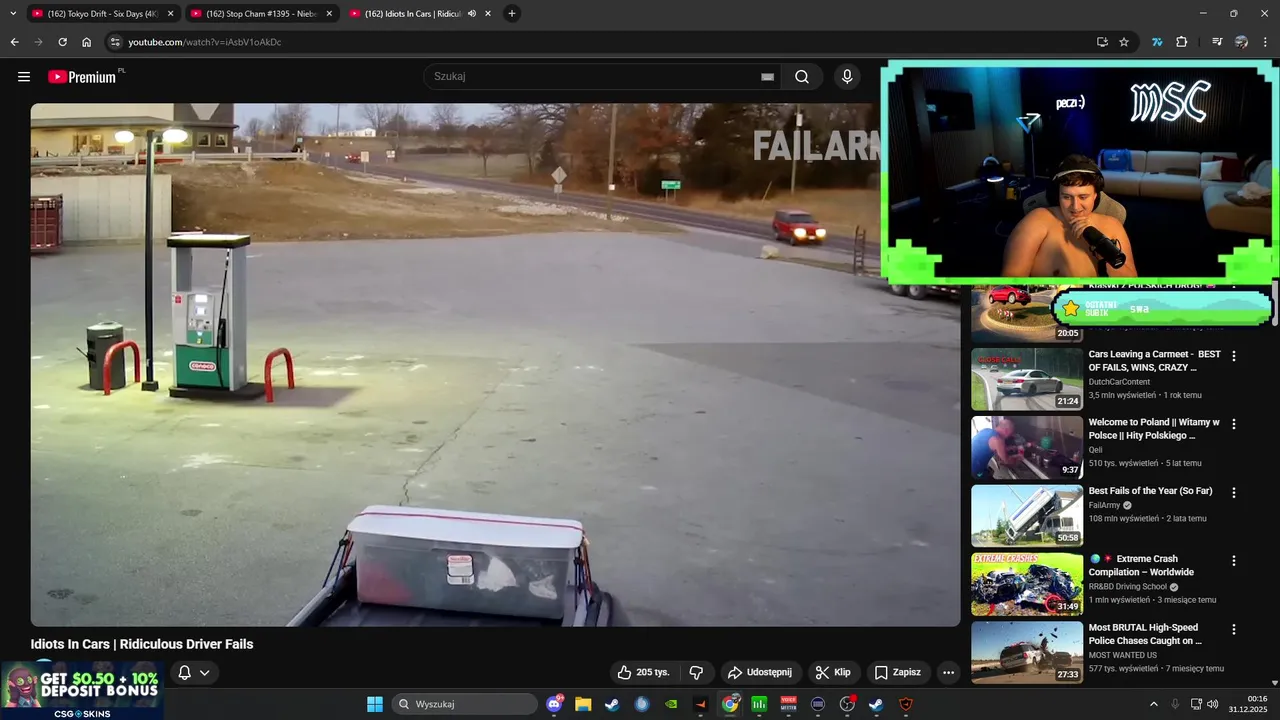The height and width of the screenshot is (720, 1280).
Task: Click the Idiots In Cars video title
Action: 142,644
